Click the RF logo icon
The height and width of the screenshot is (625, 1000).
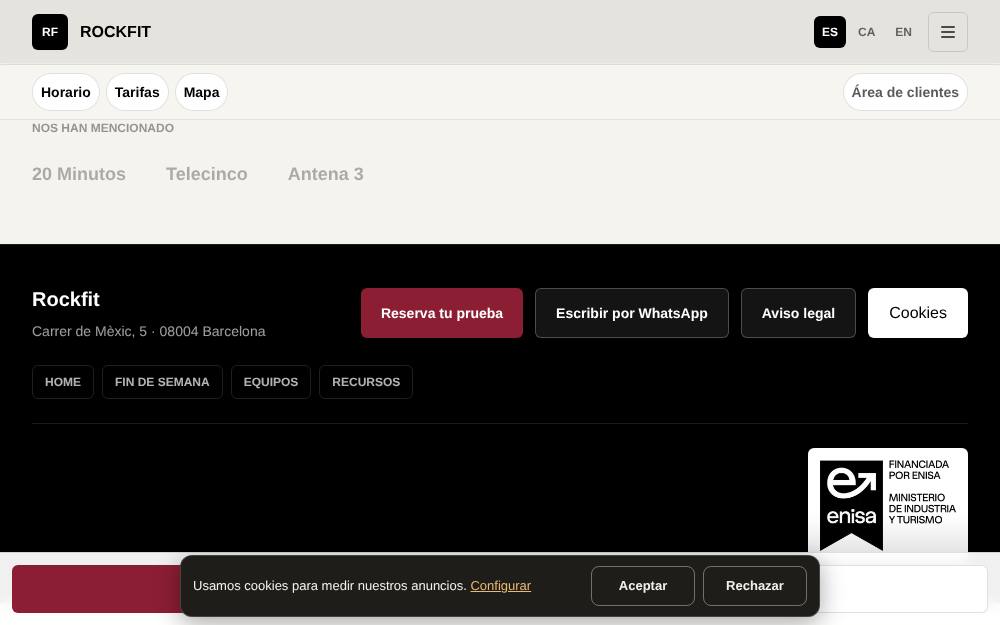[50, 32]
